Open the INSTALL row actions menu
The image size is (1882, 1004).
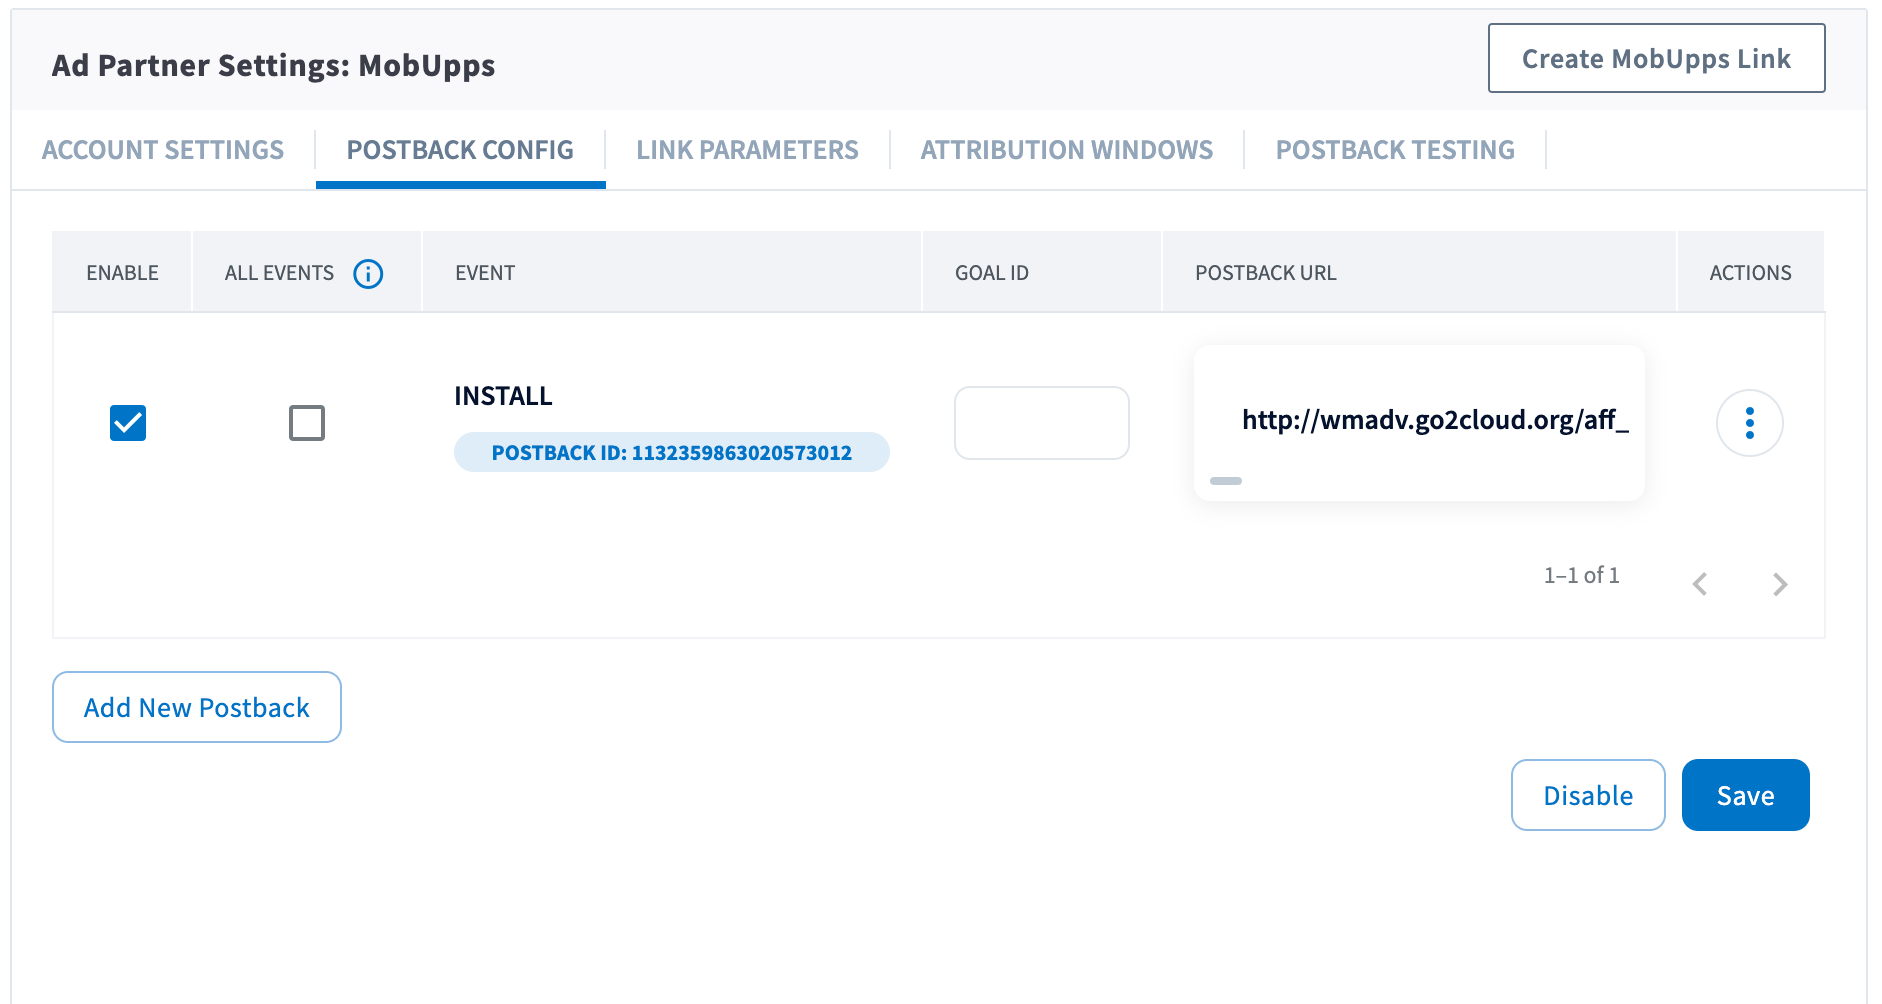1749,423
